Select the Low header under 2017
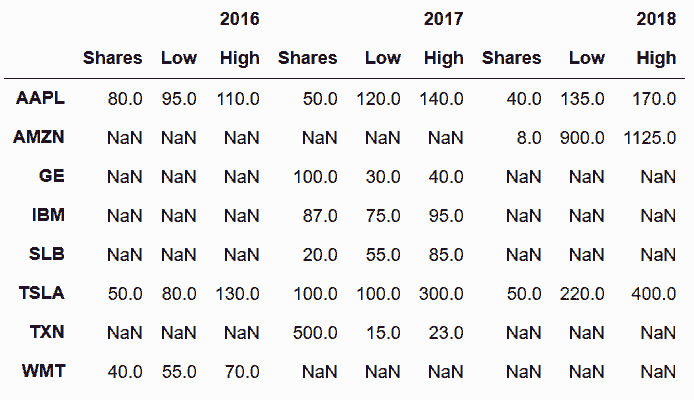The image size is (694, 400). coord(383,58)
